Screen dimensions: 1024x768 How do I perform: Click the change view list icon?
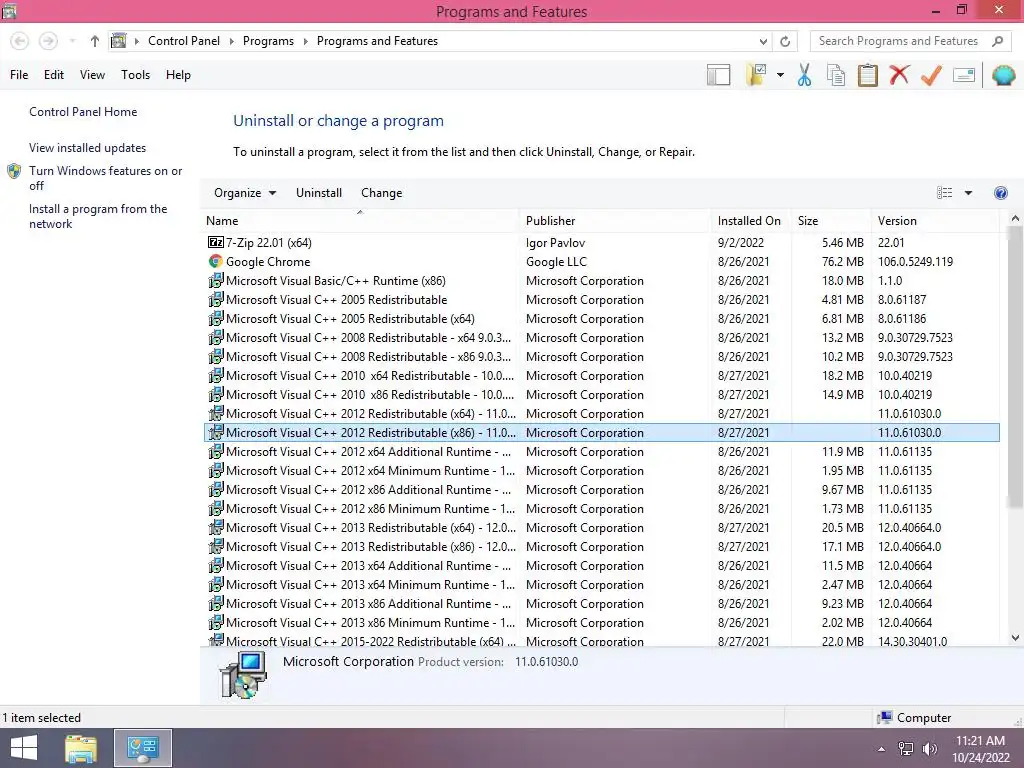944,193
